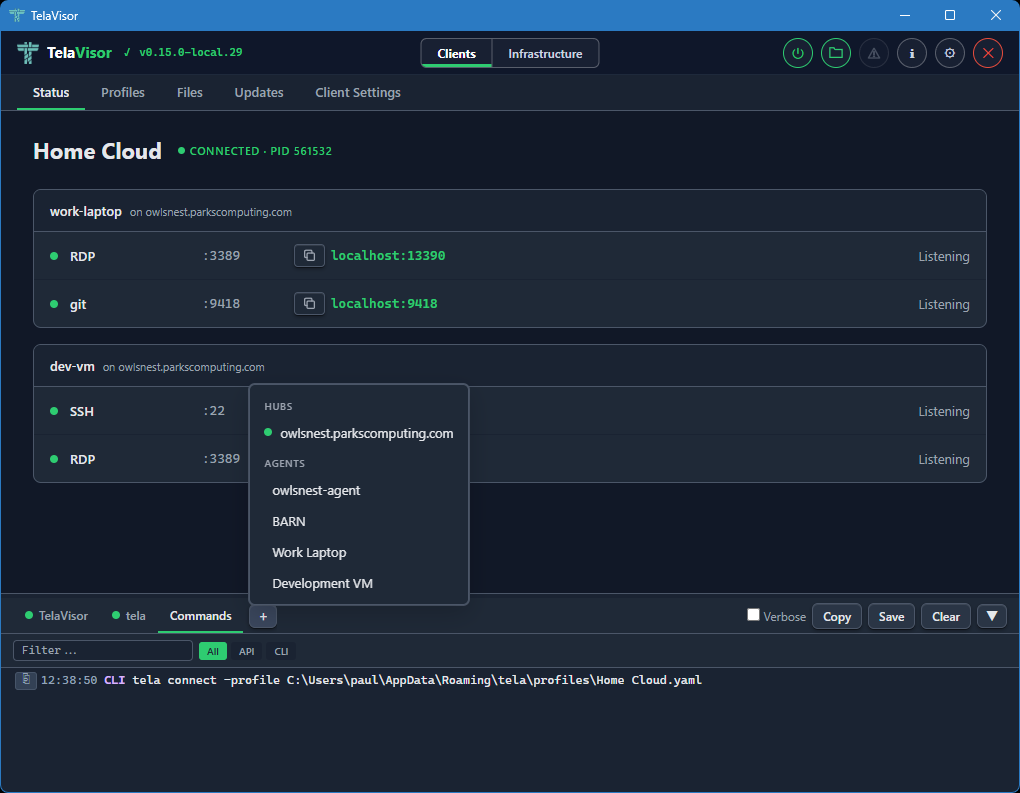1020x793 pixels.
Task: Click the git service row name
Action: [x=78, y=304]
